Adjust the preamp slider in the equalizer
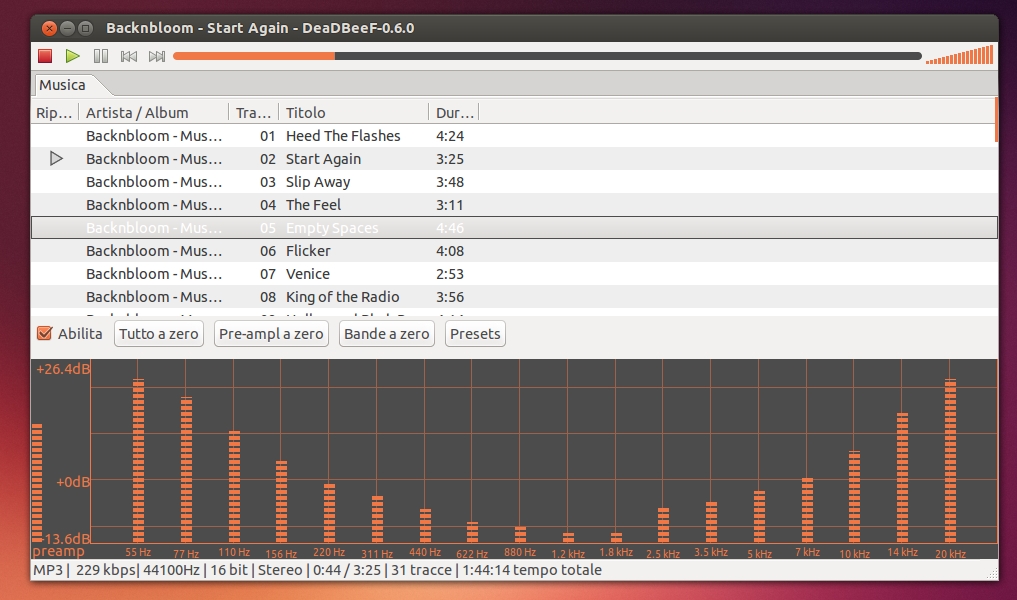The image size is (1017, 600). point(37,483)
